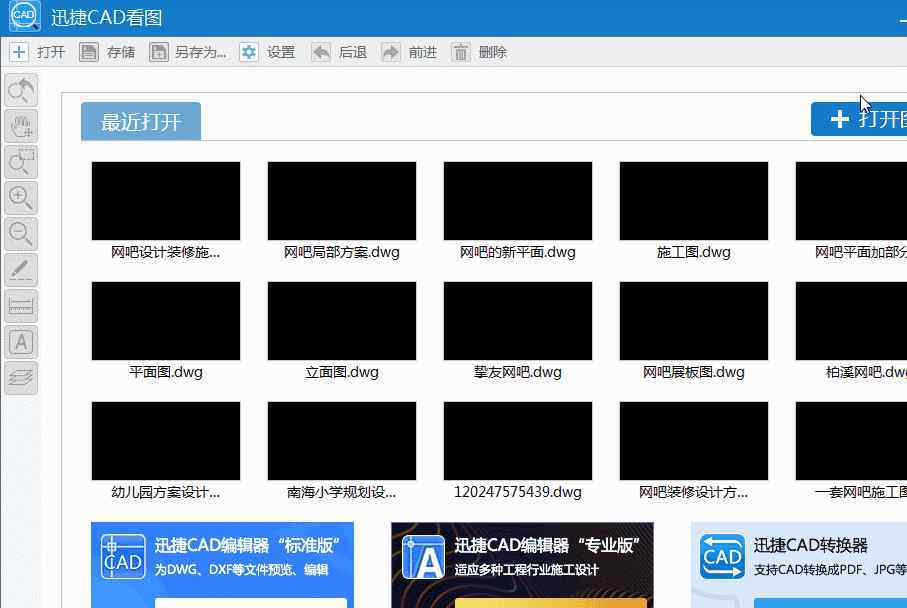Click the Back (后退) arrow icon
Image resolution: width=907 pixels, height=608 pixels.
pyautogui.click(x=321, y=52)
